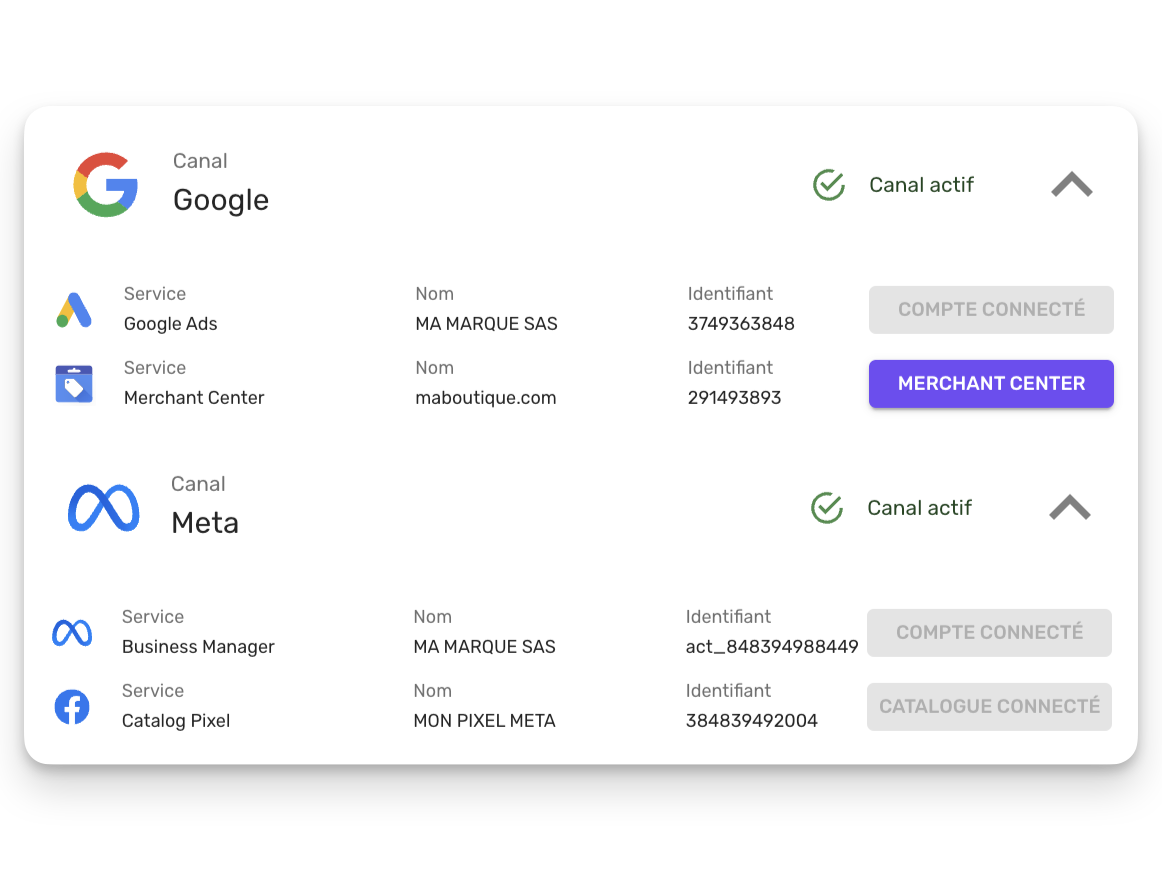
Task: Select the Google Ads identifier 3749363848
Action: [741, 324]
